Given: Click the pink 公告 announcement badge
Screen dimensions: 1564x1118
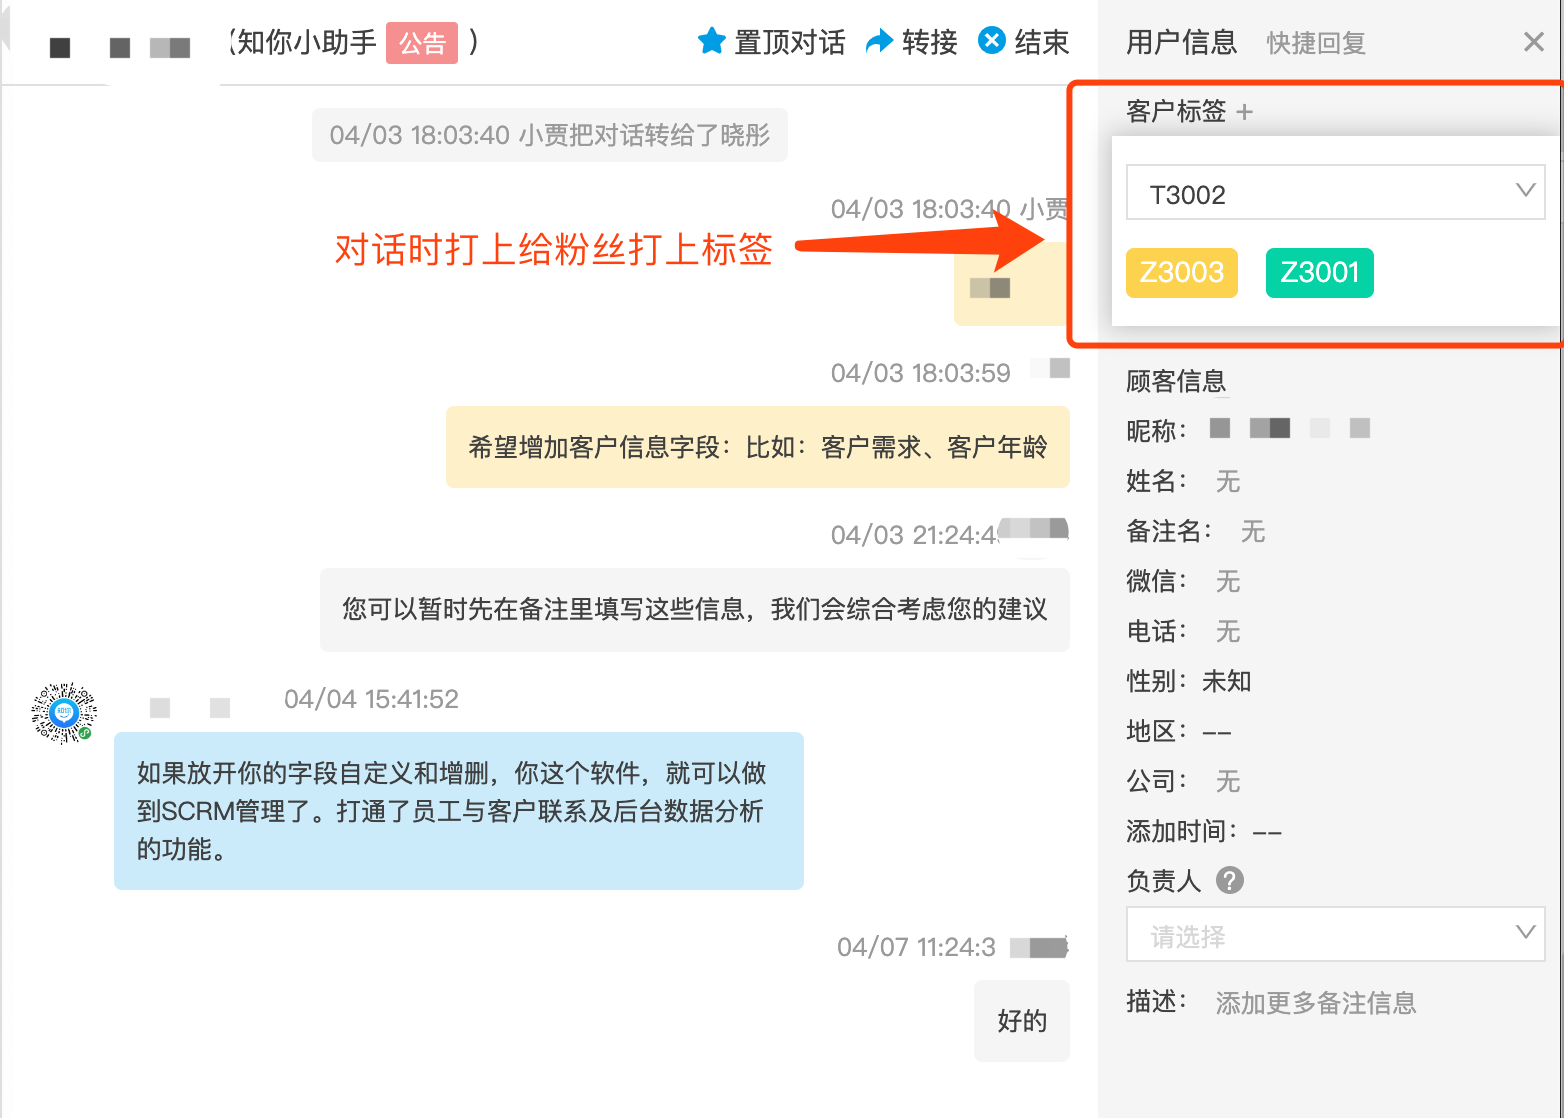Looking at the screenshot, I should [421, 44].
